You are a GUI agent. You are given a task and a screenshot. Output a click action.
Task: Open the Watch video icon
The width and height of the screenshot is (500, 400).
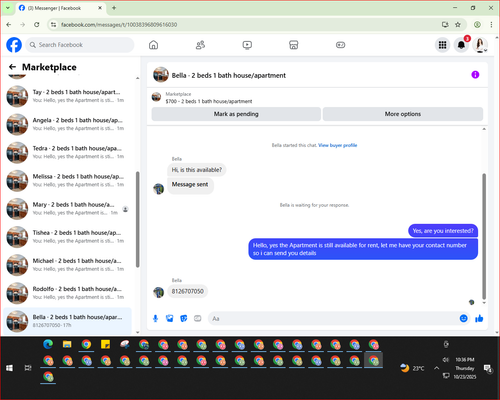pos(247,45)
